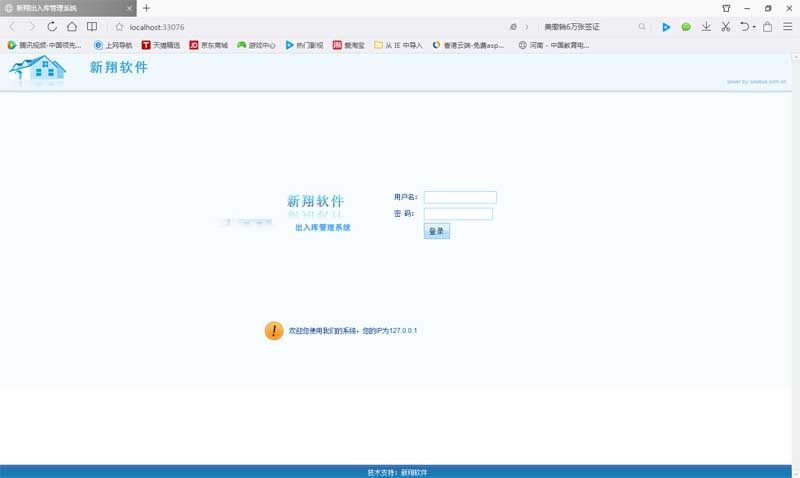Open the downloads arrow icon
Viewport: 800px width, 478px height.
coord(706,27)
